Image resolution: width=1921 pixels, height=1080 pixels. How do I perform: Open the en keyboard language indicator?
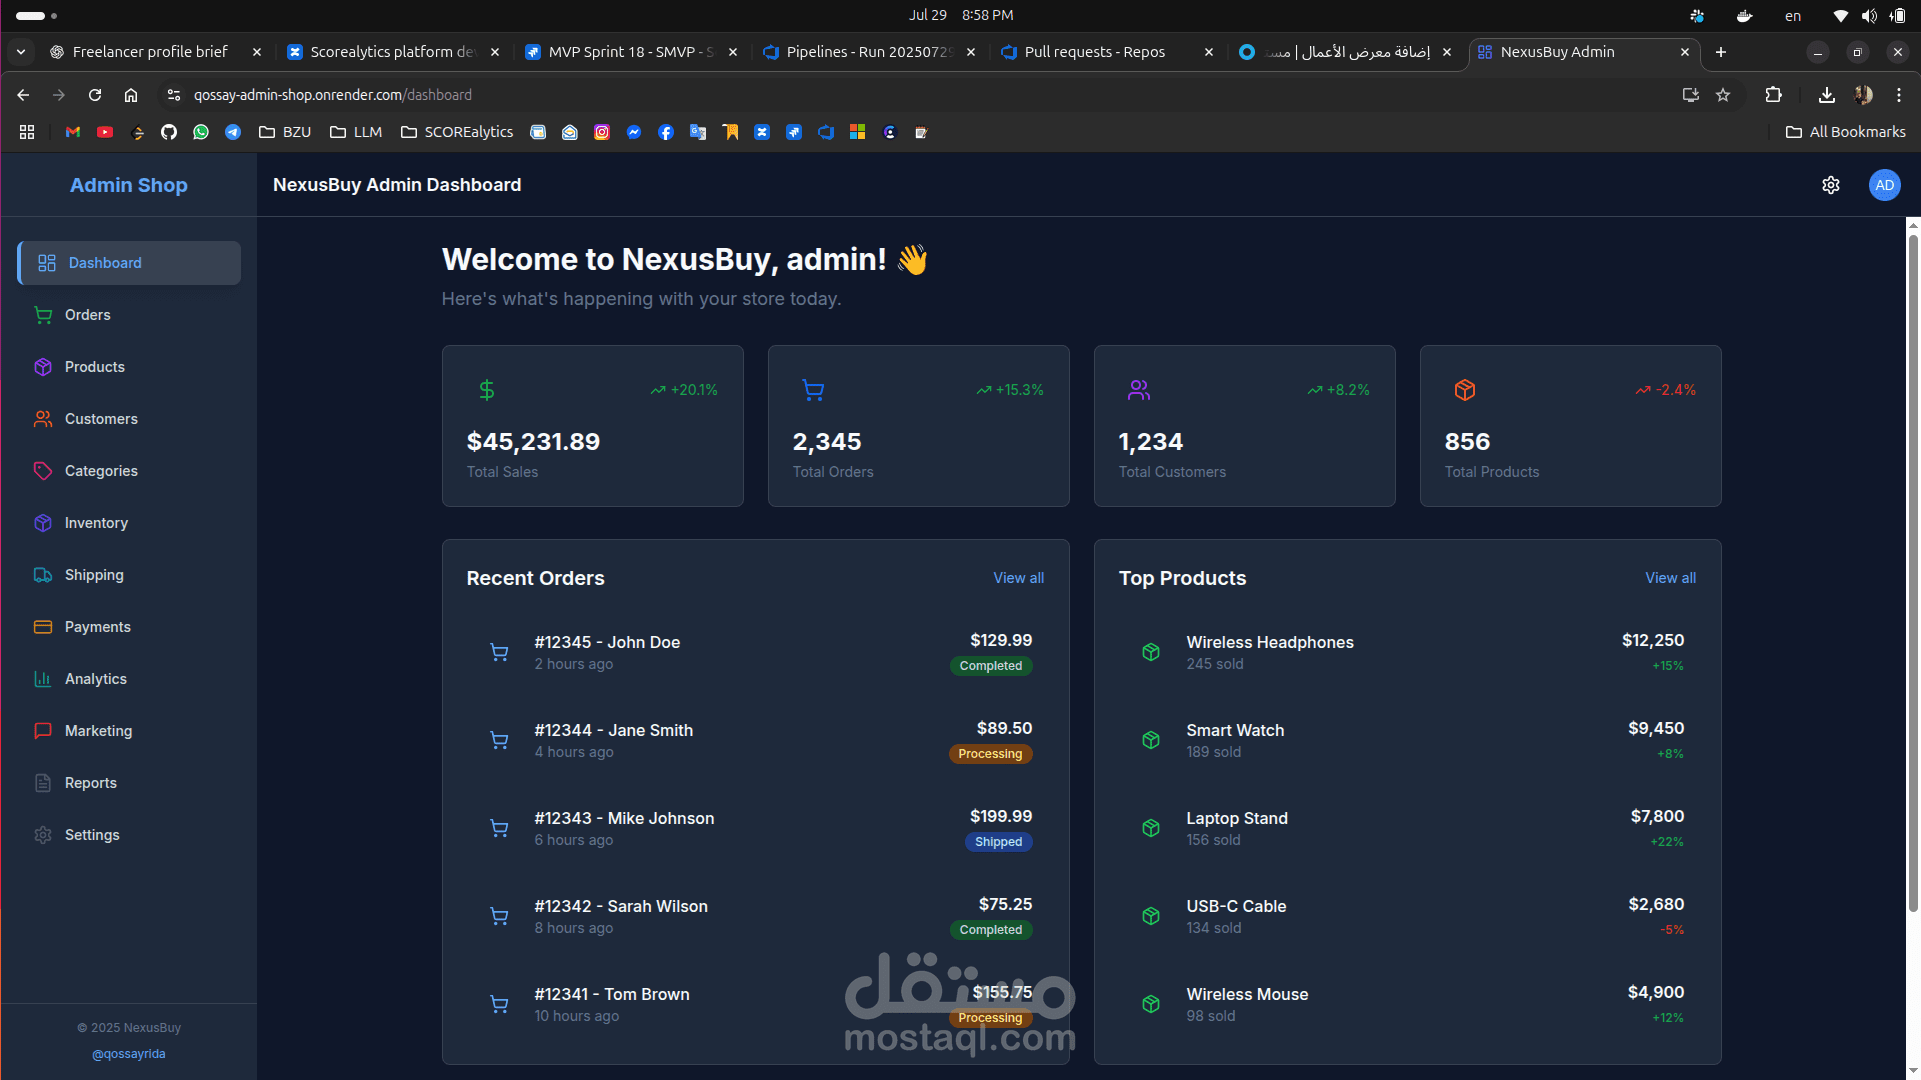click(1793, 16)
